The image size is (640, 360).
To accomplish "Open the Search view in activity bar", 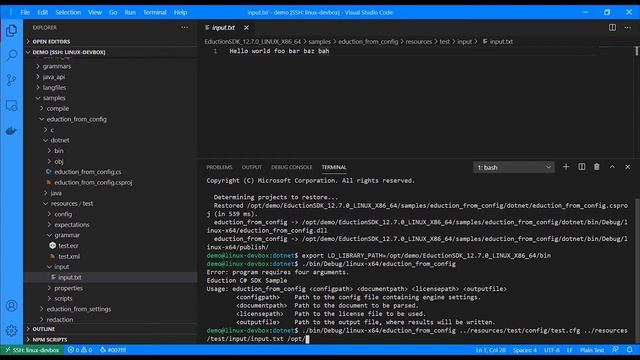I will pos(11,55).
